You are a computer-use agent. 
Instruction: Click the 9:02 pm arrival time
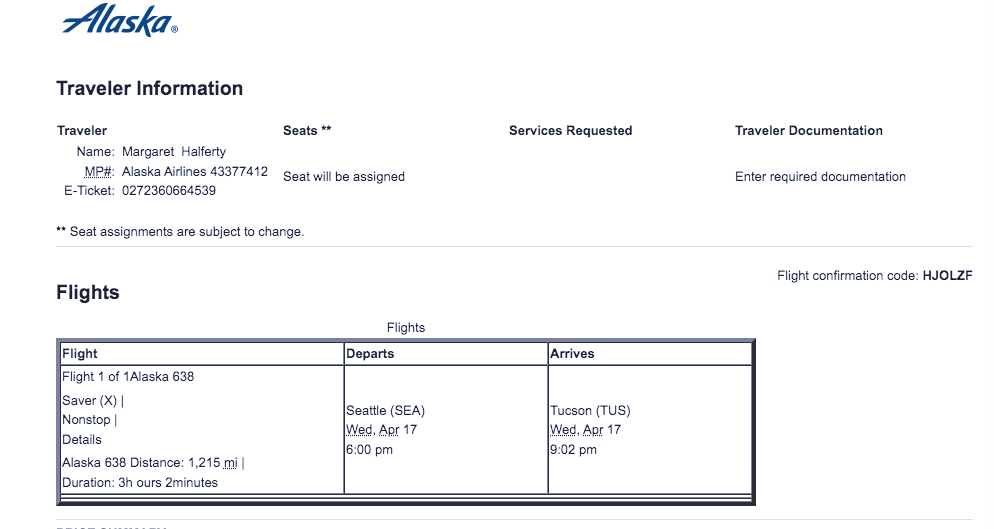pos(573,450)
